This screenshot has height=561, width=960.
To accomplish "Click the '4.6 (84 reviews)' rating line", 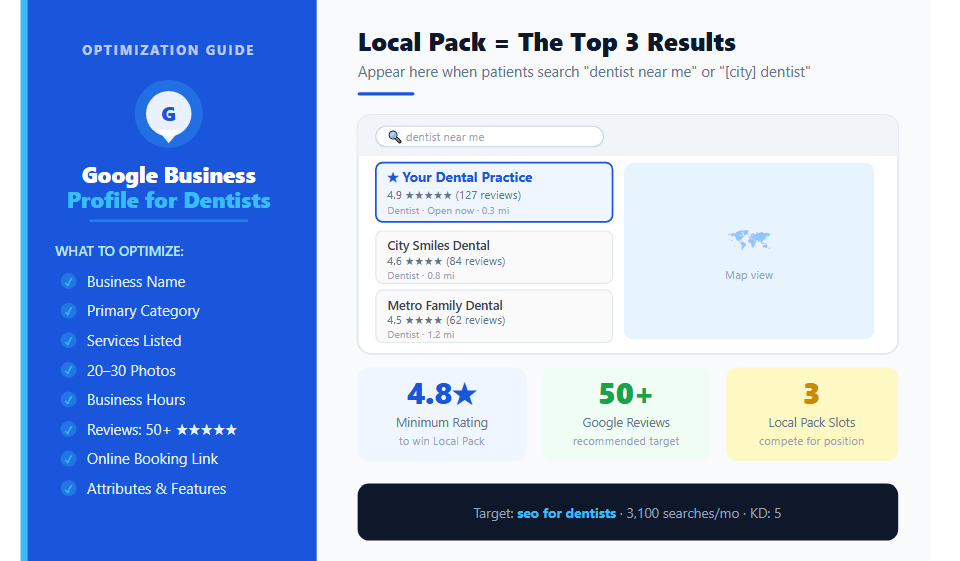I will [x=446, y=261].
